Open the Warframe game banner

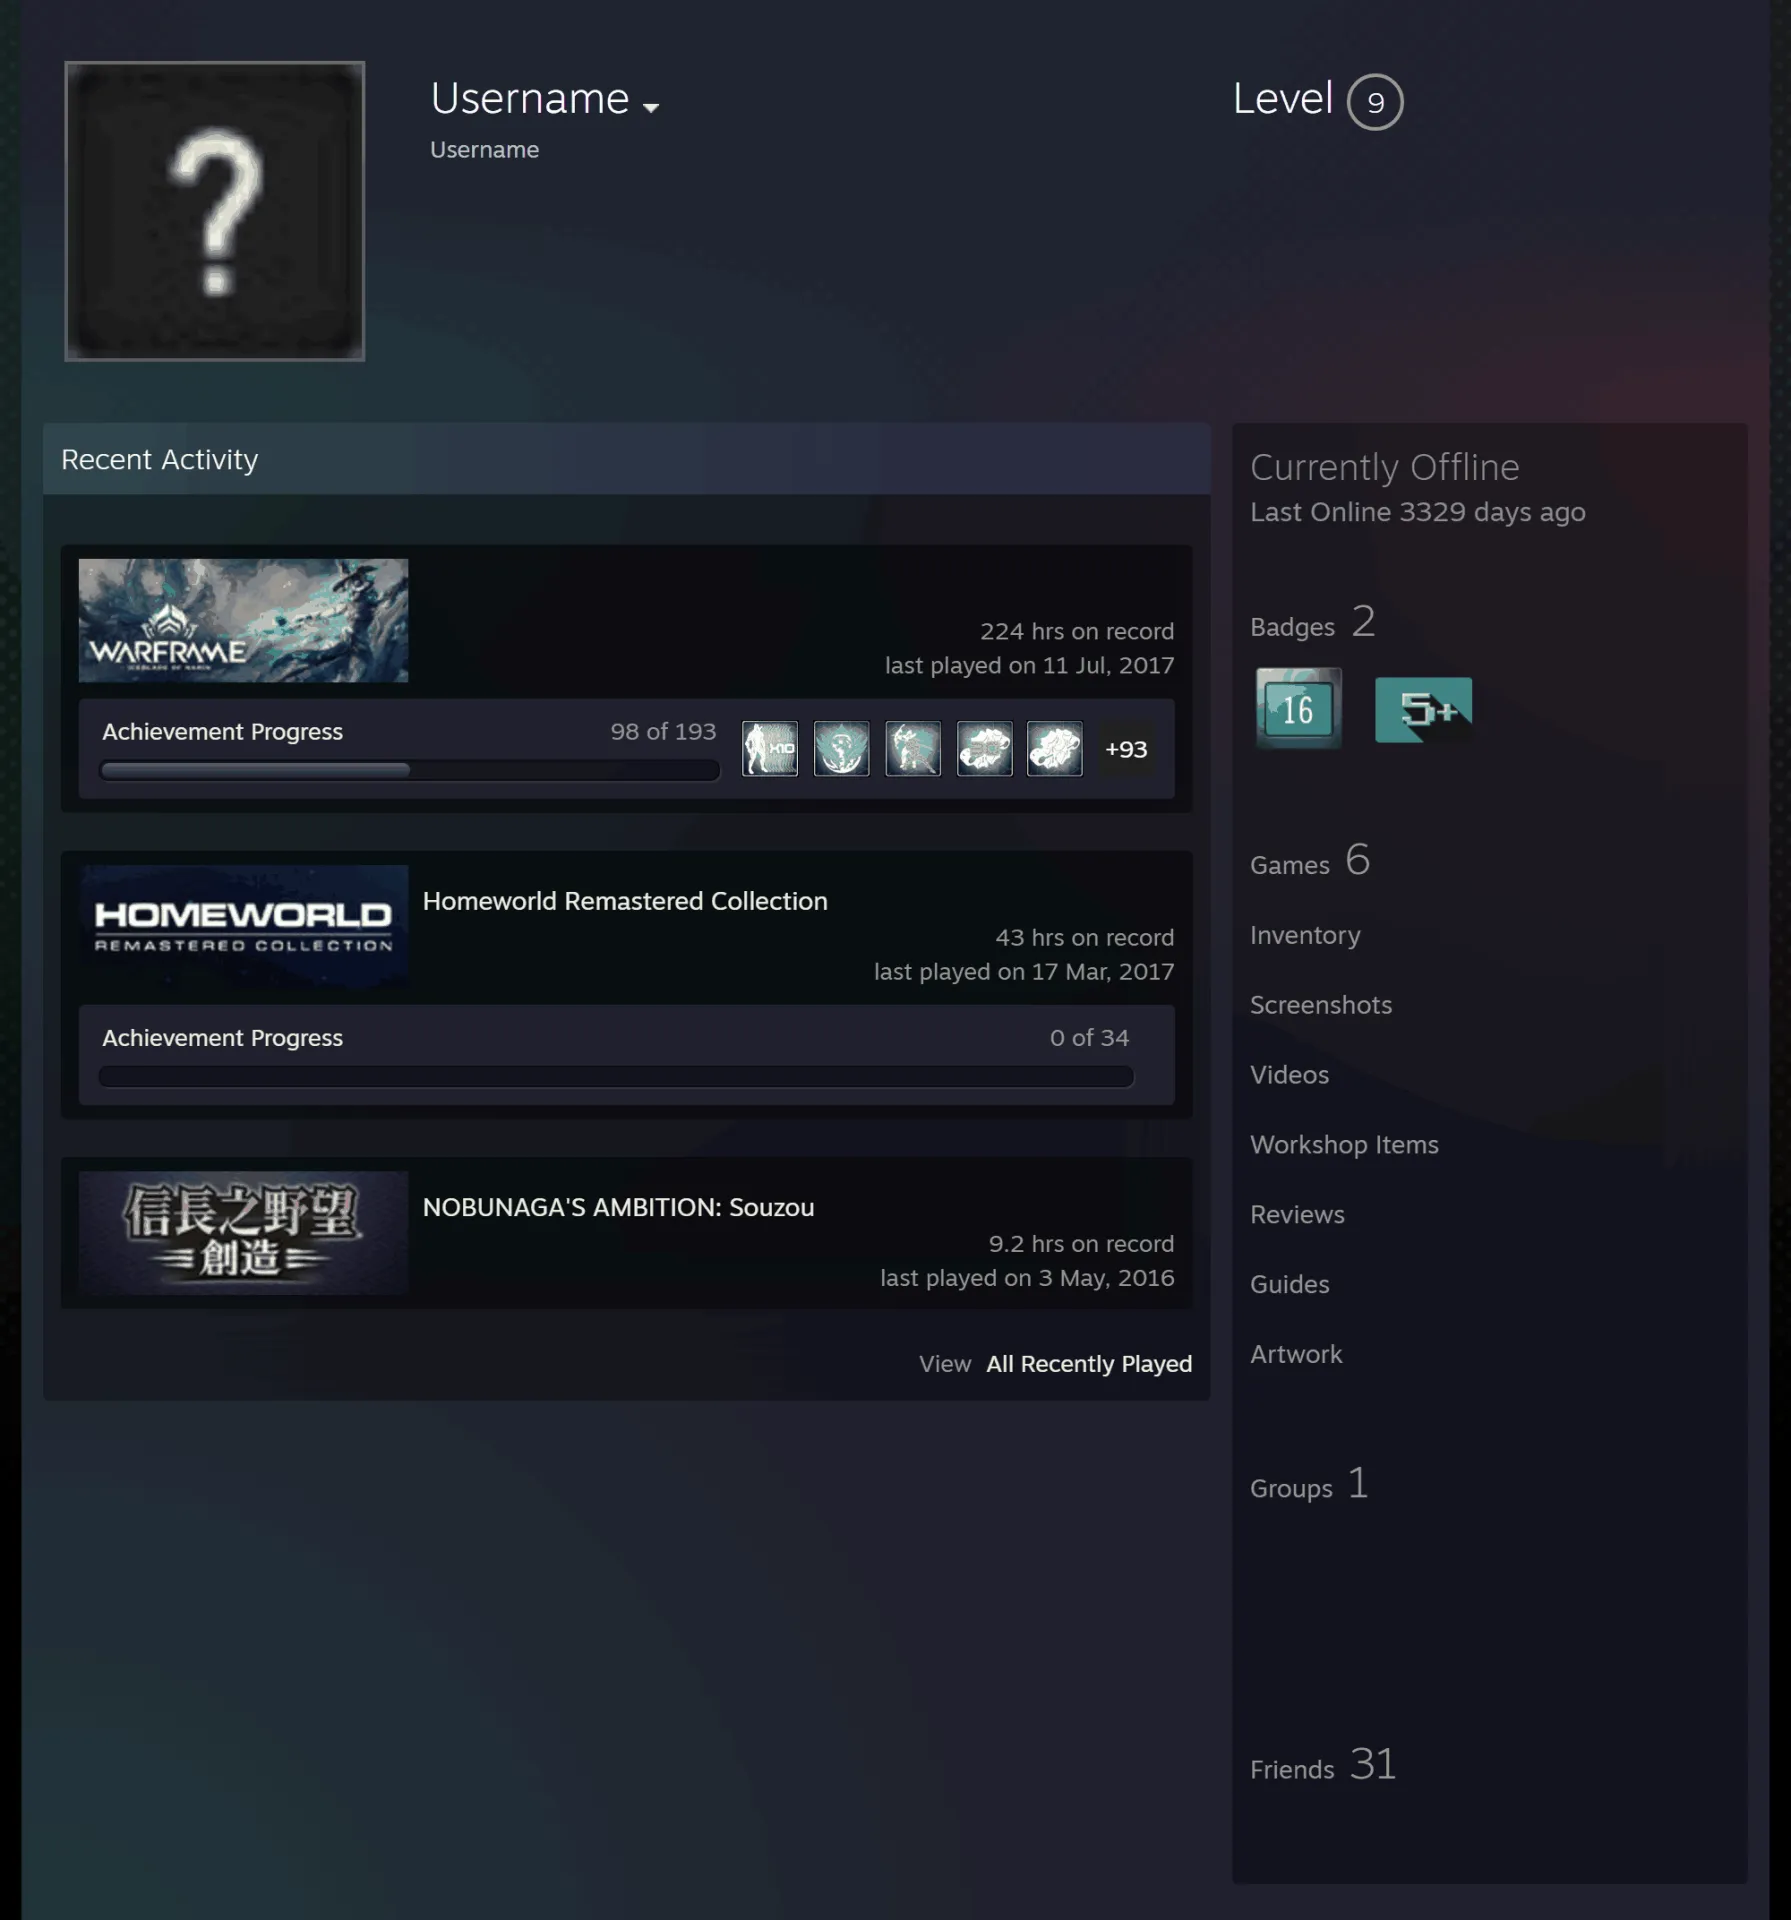coord(243,620)
